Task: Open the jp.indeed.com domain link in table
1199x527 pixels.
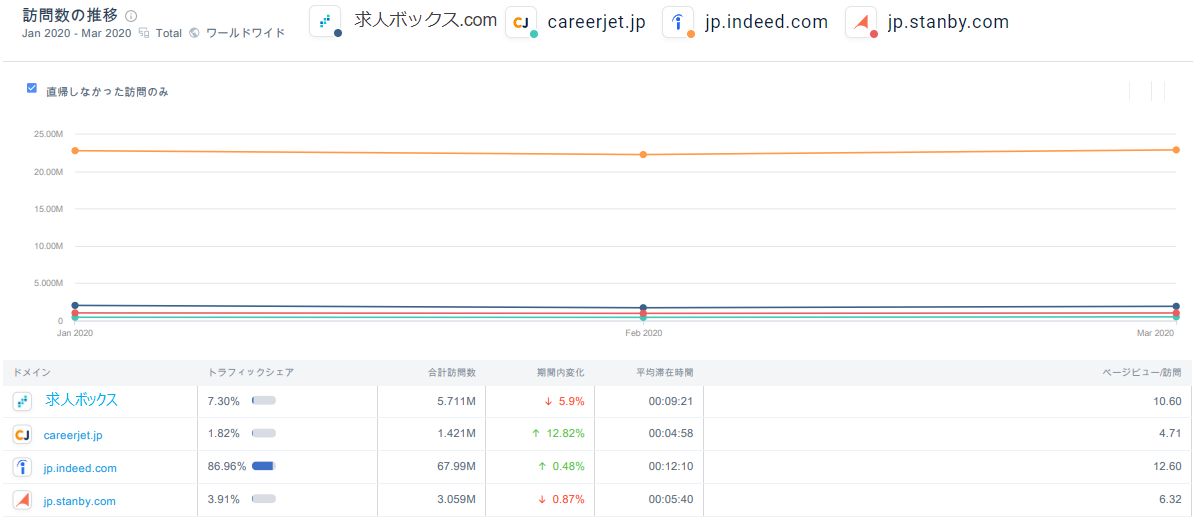Action: [x=80, y=468]
